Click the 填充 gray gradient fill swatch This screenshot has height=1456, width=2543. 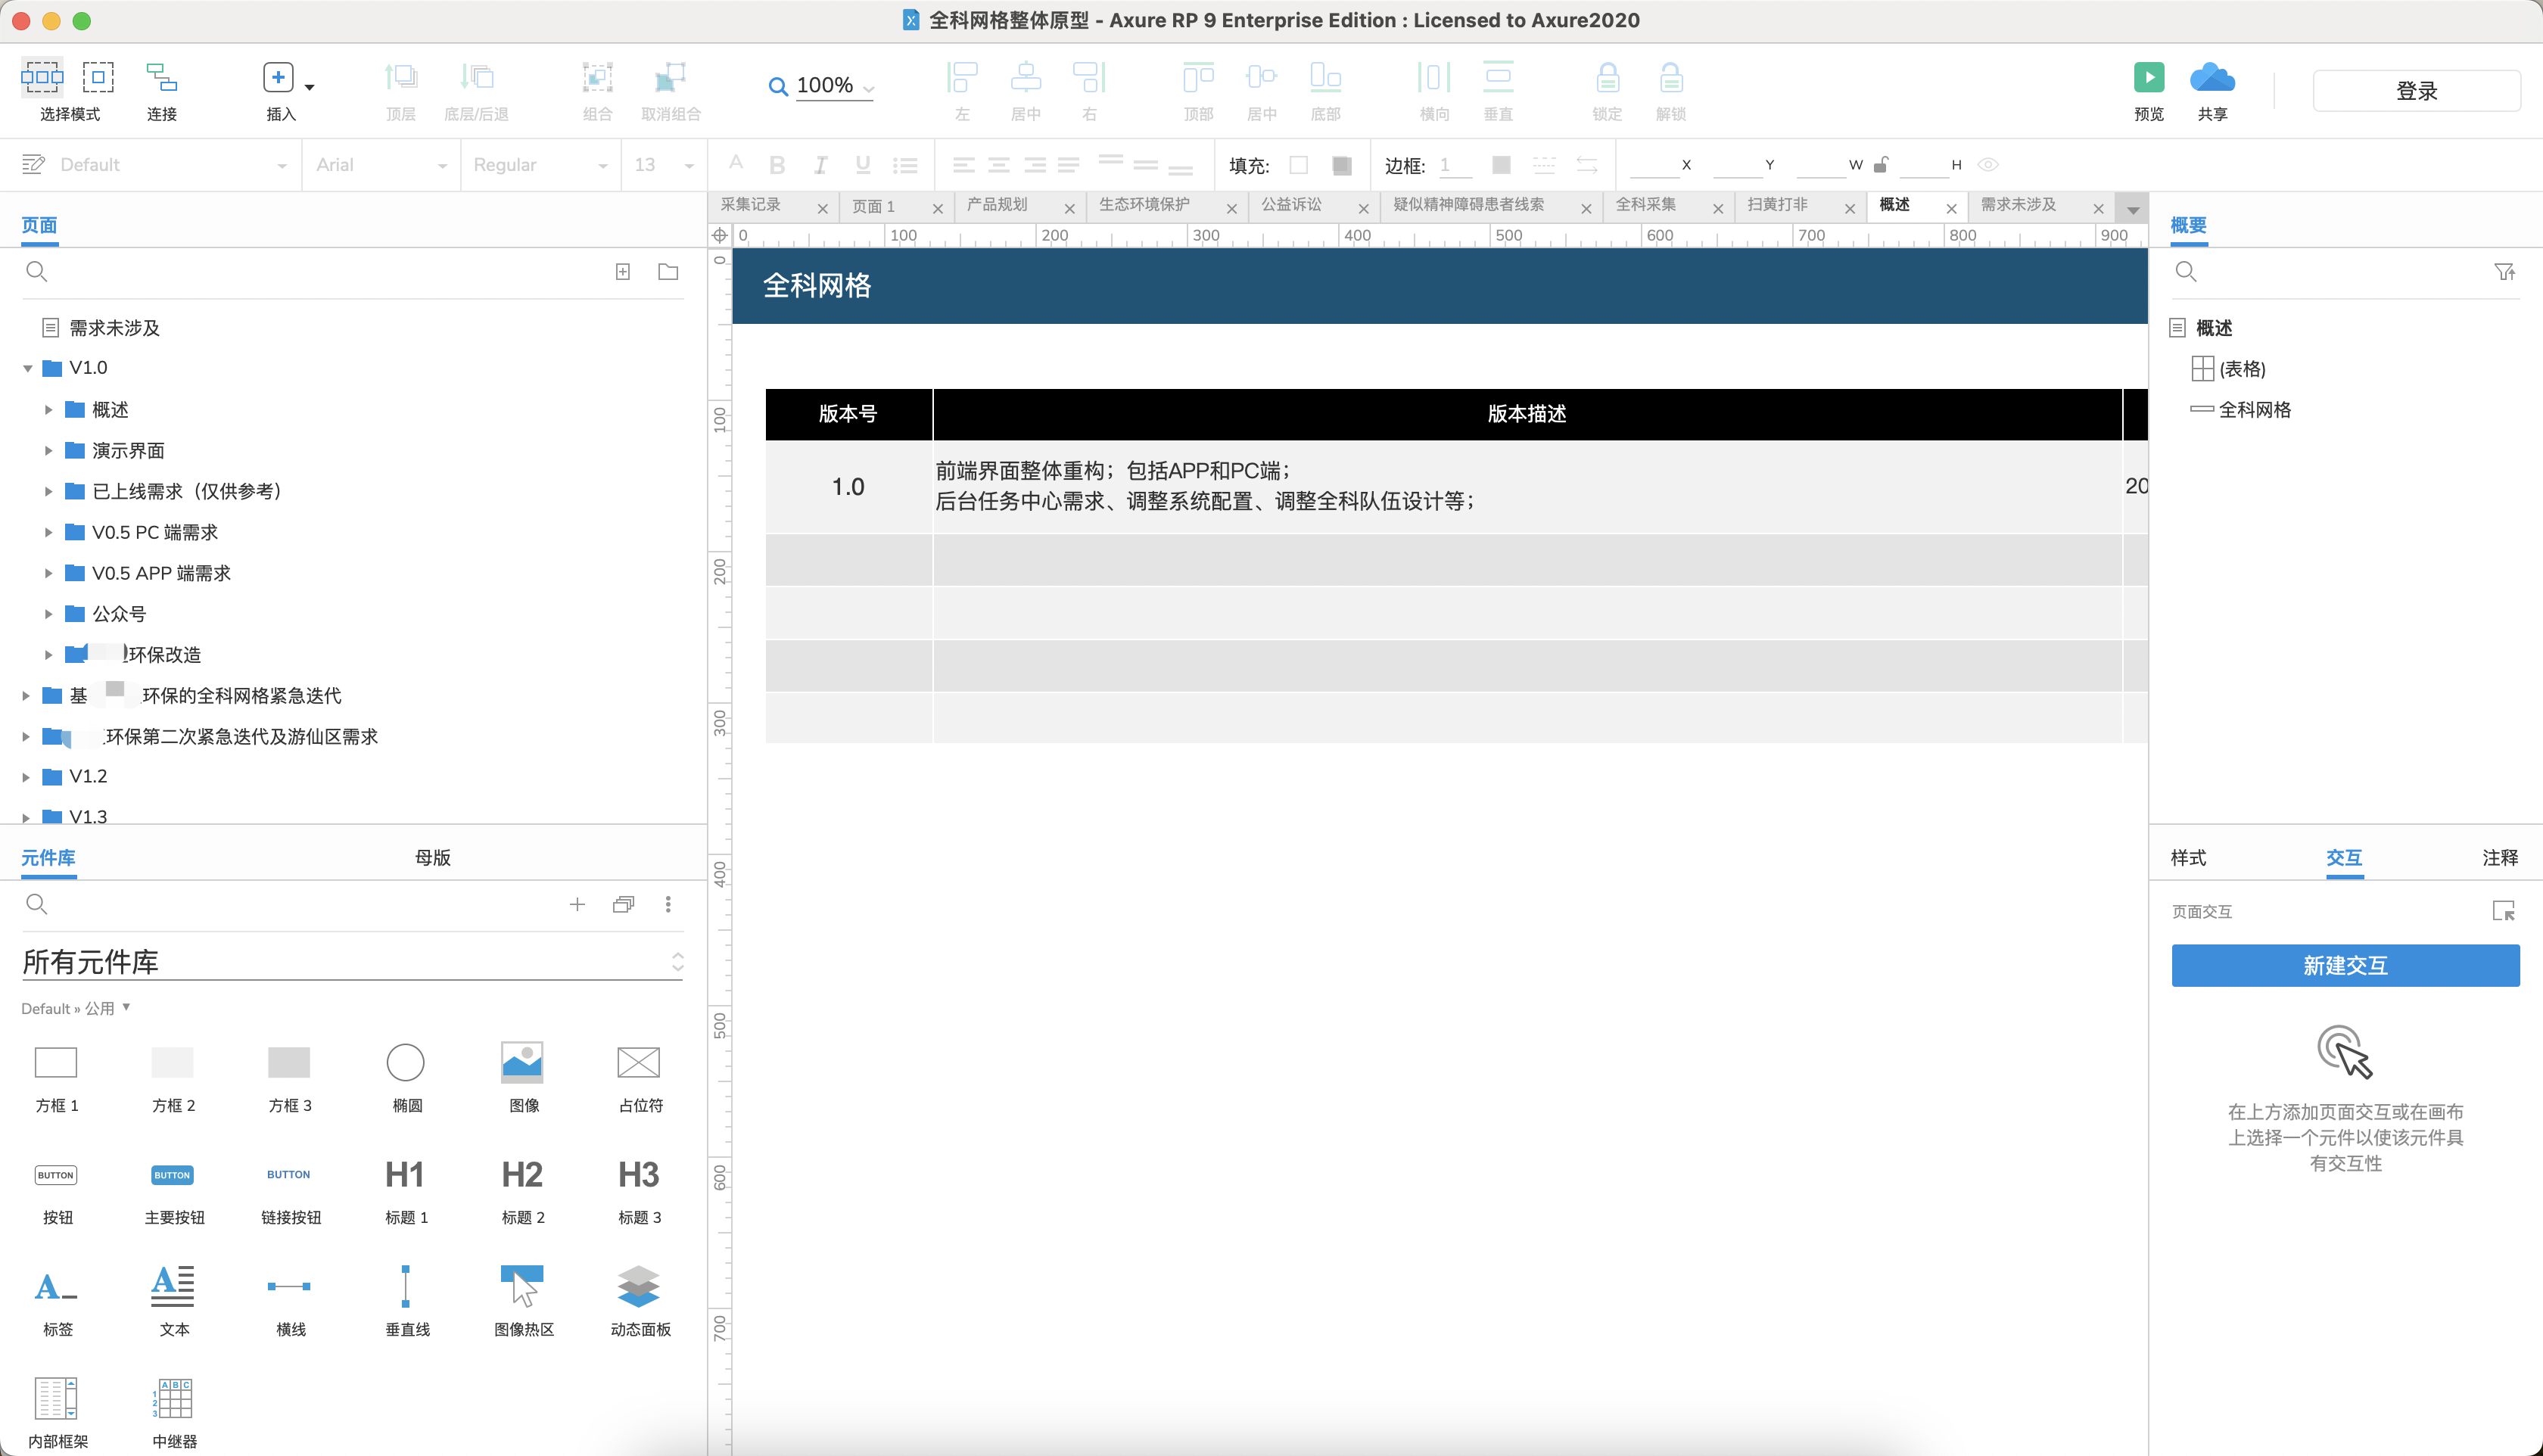click(x=1342, y=165)
